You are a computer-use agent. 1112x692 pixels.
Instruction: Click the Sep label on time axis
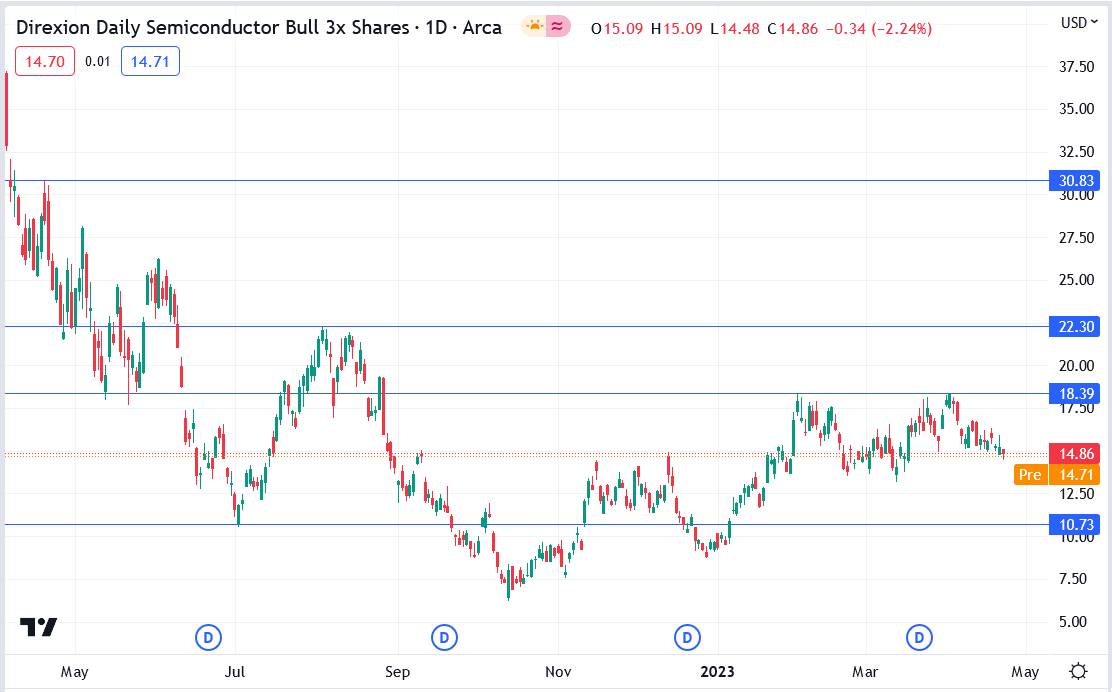point(397,671)
